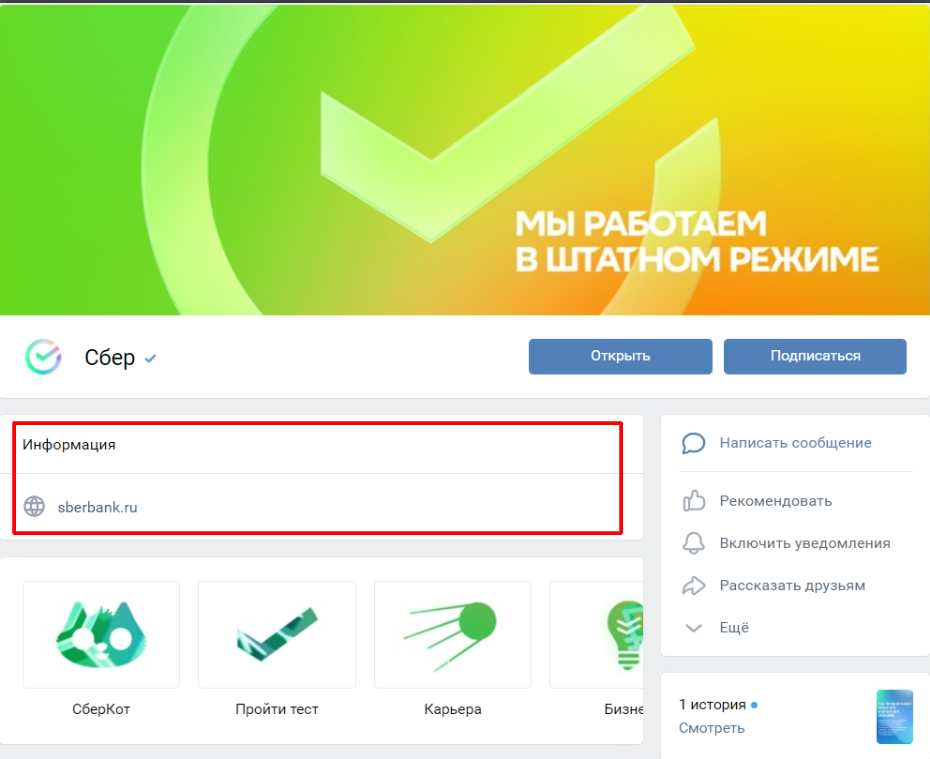This screenshot has width=930, height=759.
Task: Click the globe icon next to sberbank.ru
Action: (x=36, y=507)
